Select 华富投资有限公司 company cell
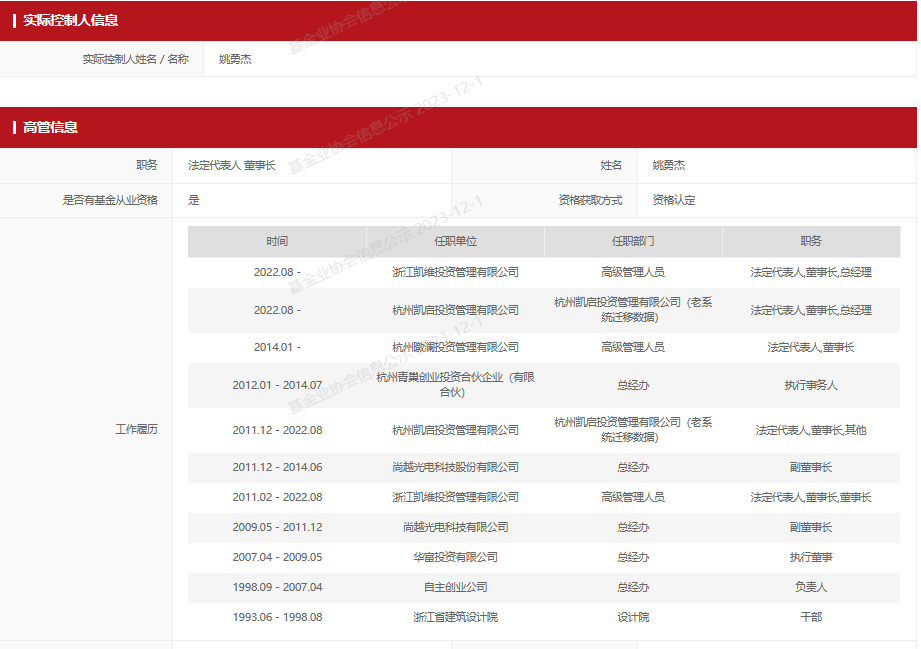 pos(455,557)
